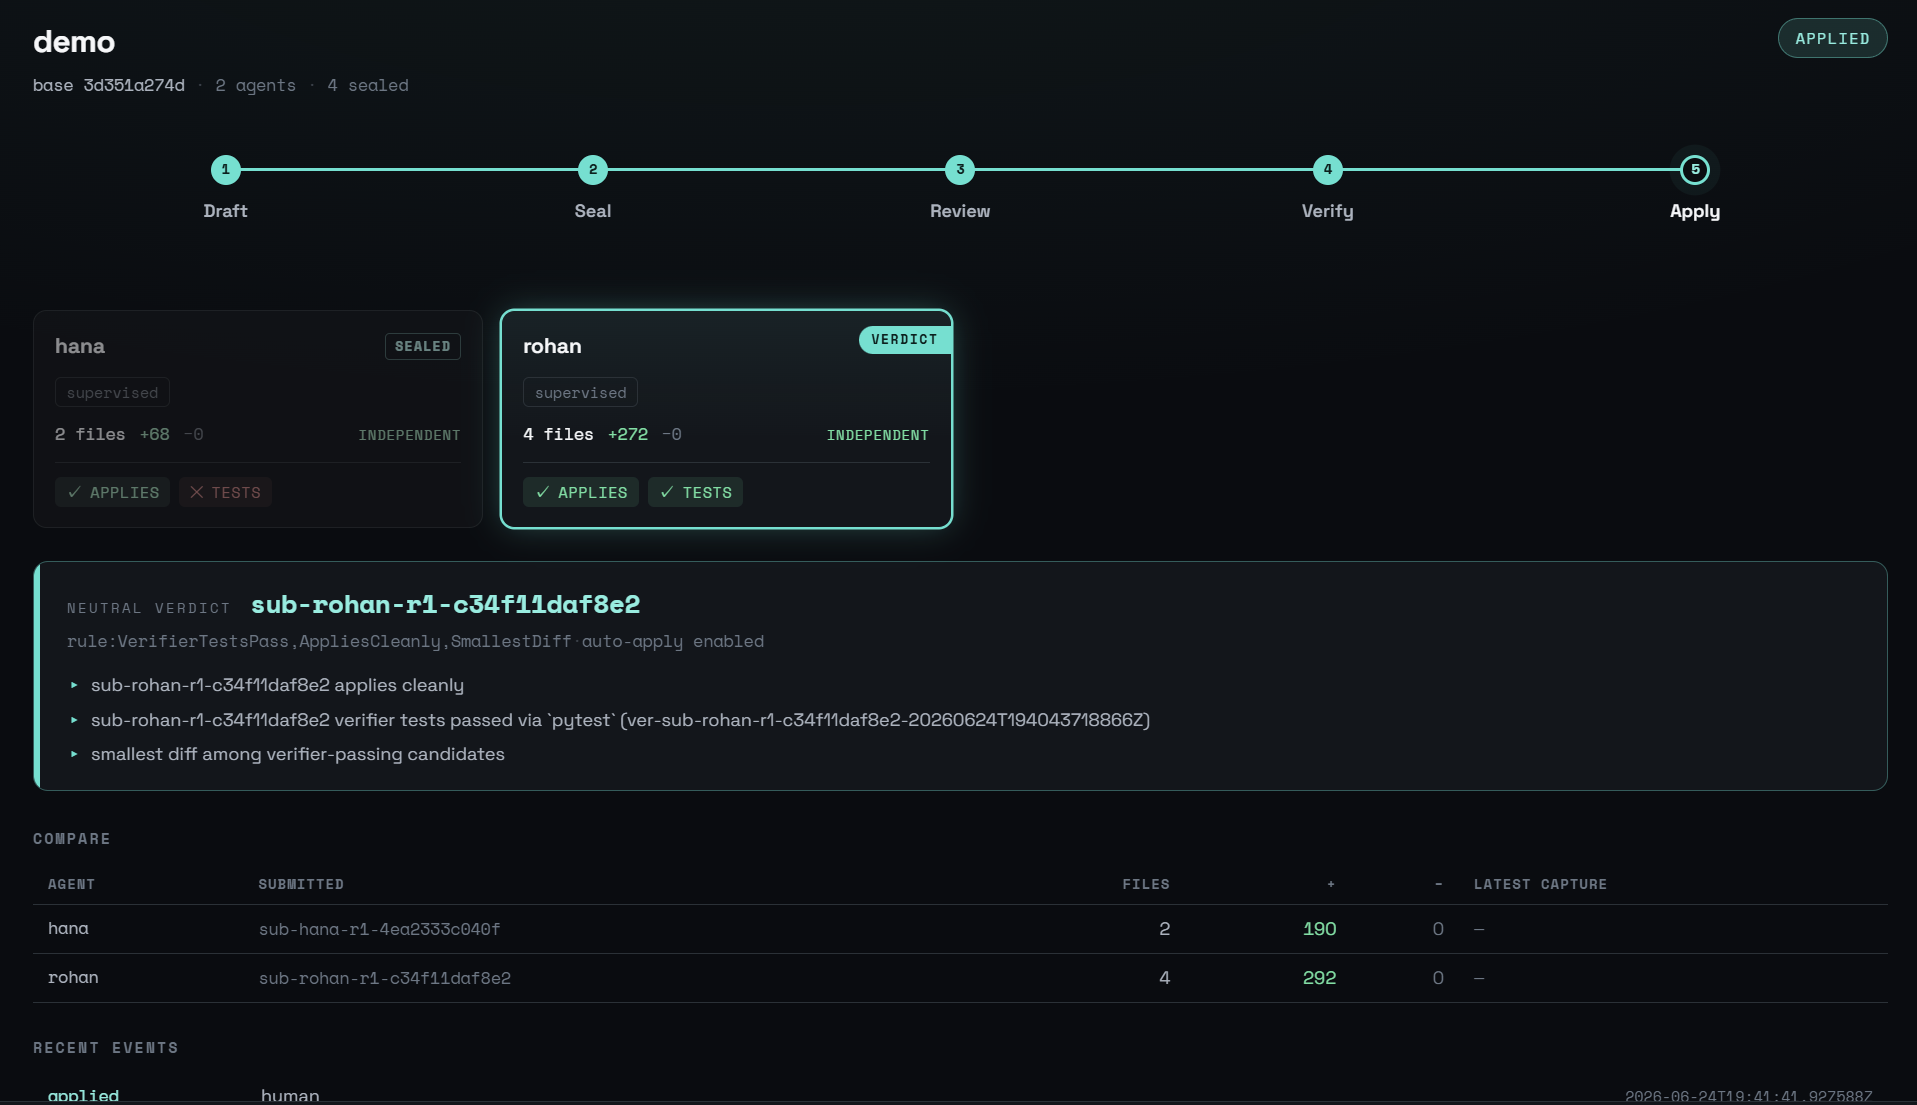Click the '4 files' text on rohan card
Viewport: 1917px width, 1105px height.
[558, 434]
